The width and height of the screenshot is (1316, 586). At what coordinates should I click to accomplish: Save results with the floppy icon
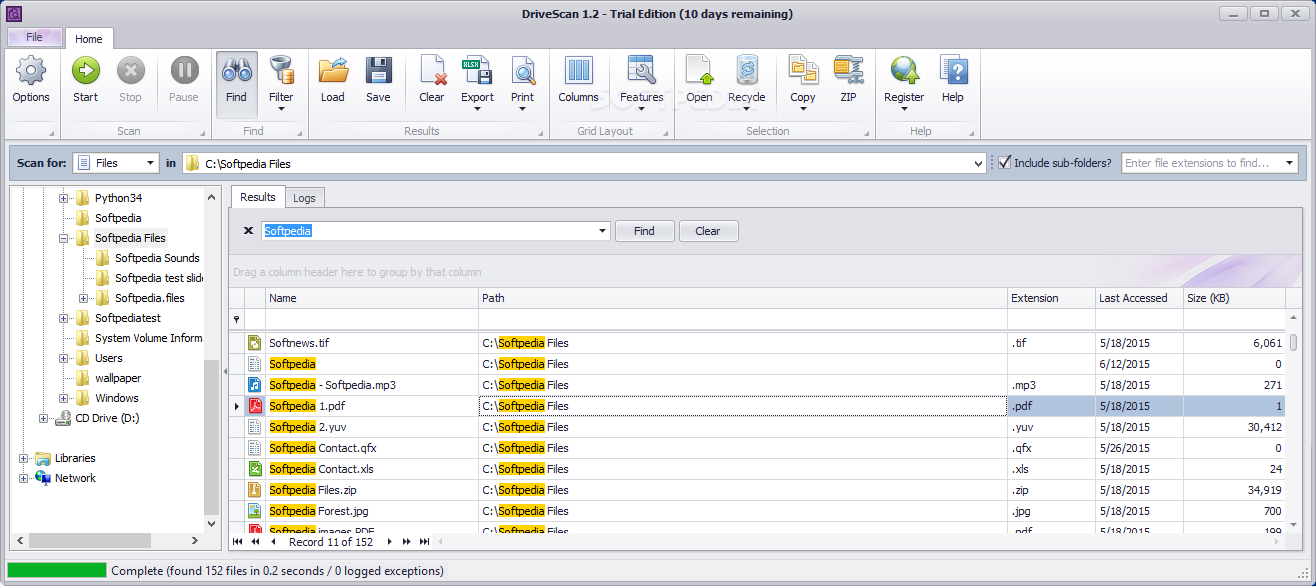[x=378, y=71]
